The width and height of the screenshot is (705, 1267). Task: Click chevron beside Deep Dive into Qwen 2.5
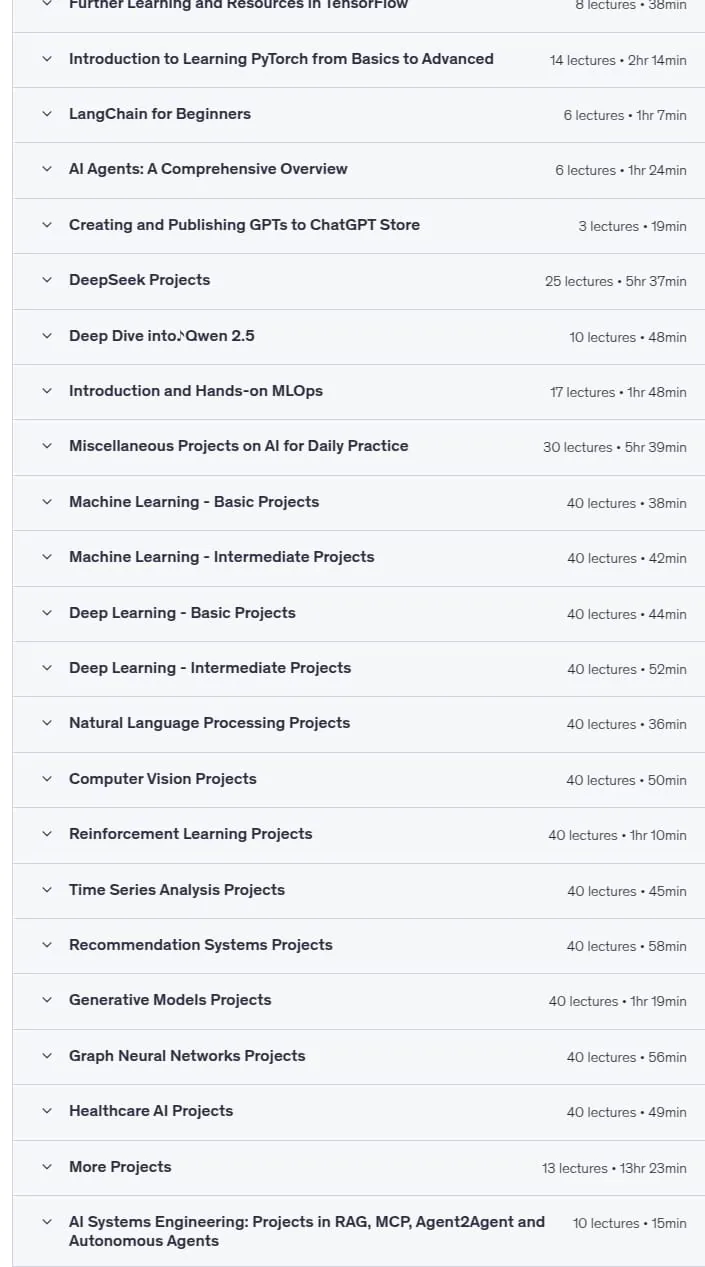point(46,336)
